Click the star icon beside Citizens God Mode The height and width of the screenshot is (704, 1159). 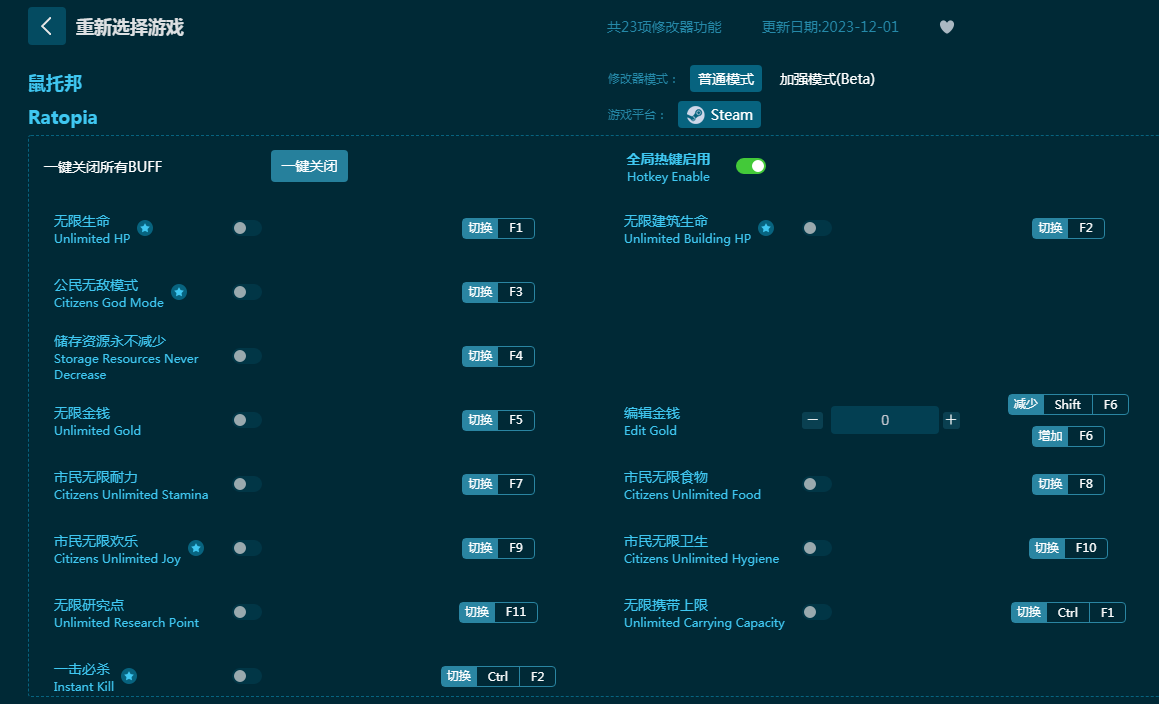pyautogui.click(x=179, y=292)
